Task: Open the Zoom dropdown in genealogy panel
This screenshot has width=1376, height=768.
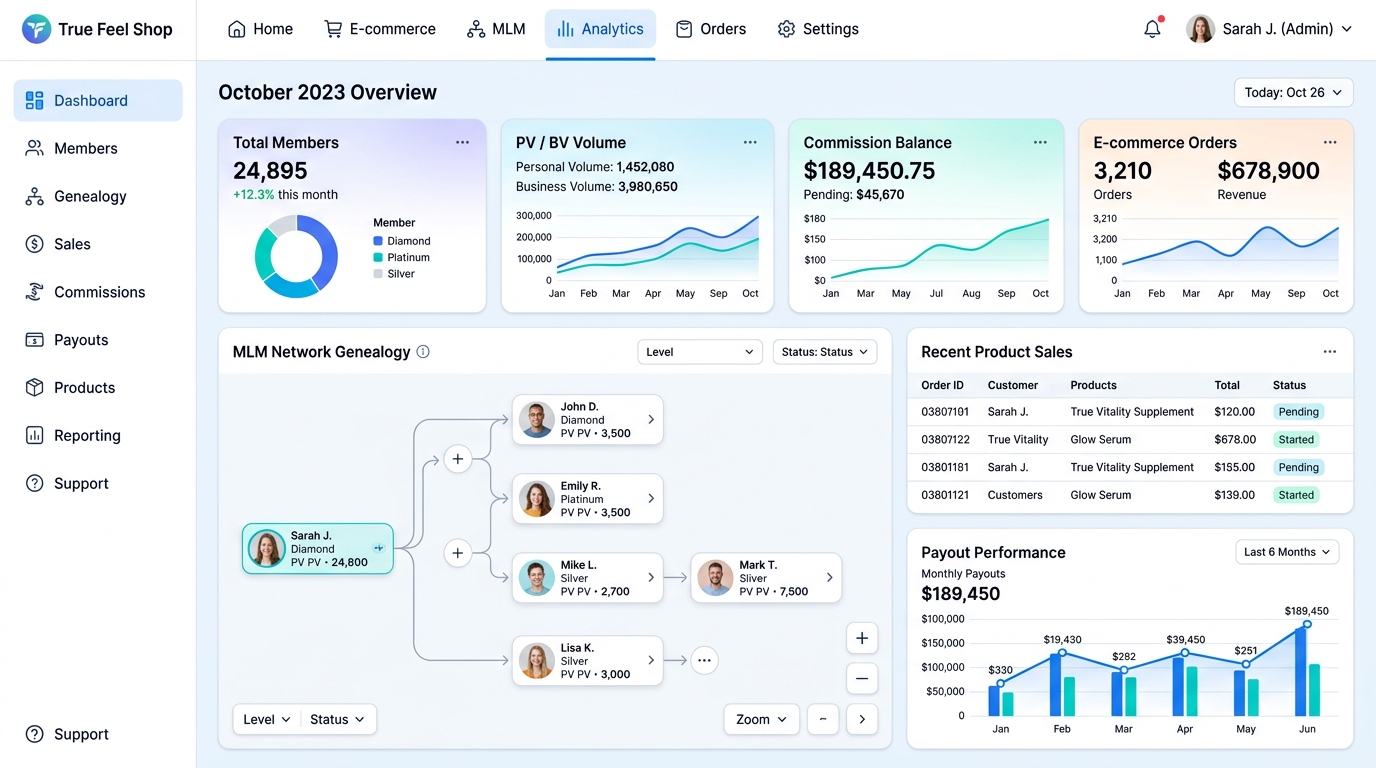Action: coord(762,719)
